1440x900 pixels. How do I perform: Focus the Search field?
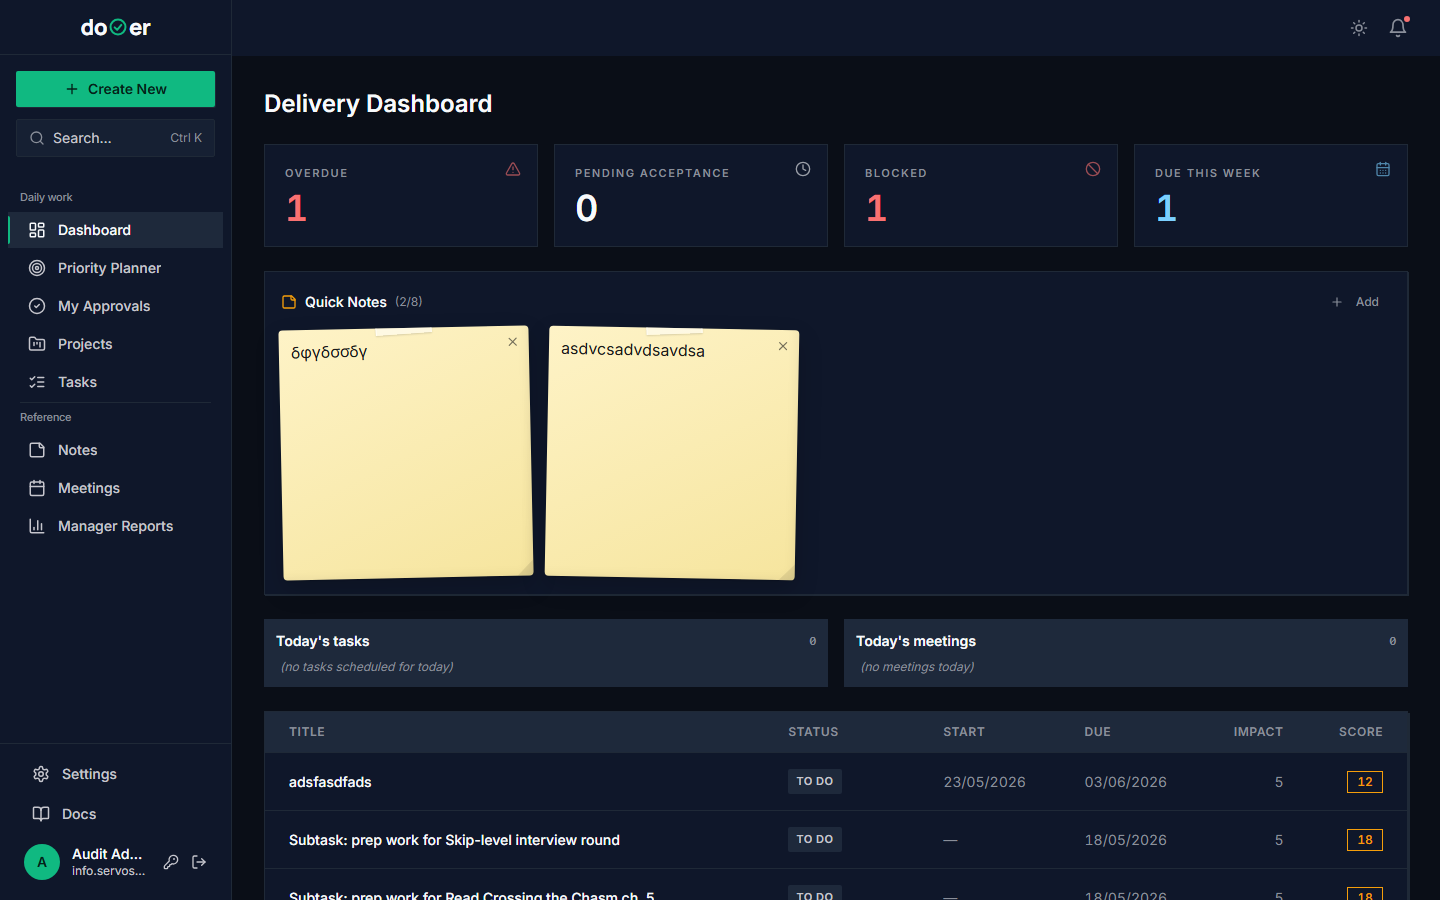click(116, 138)
